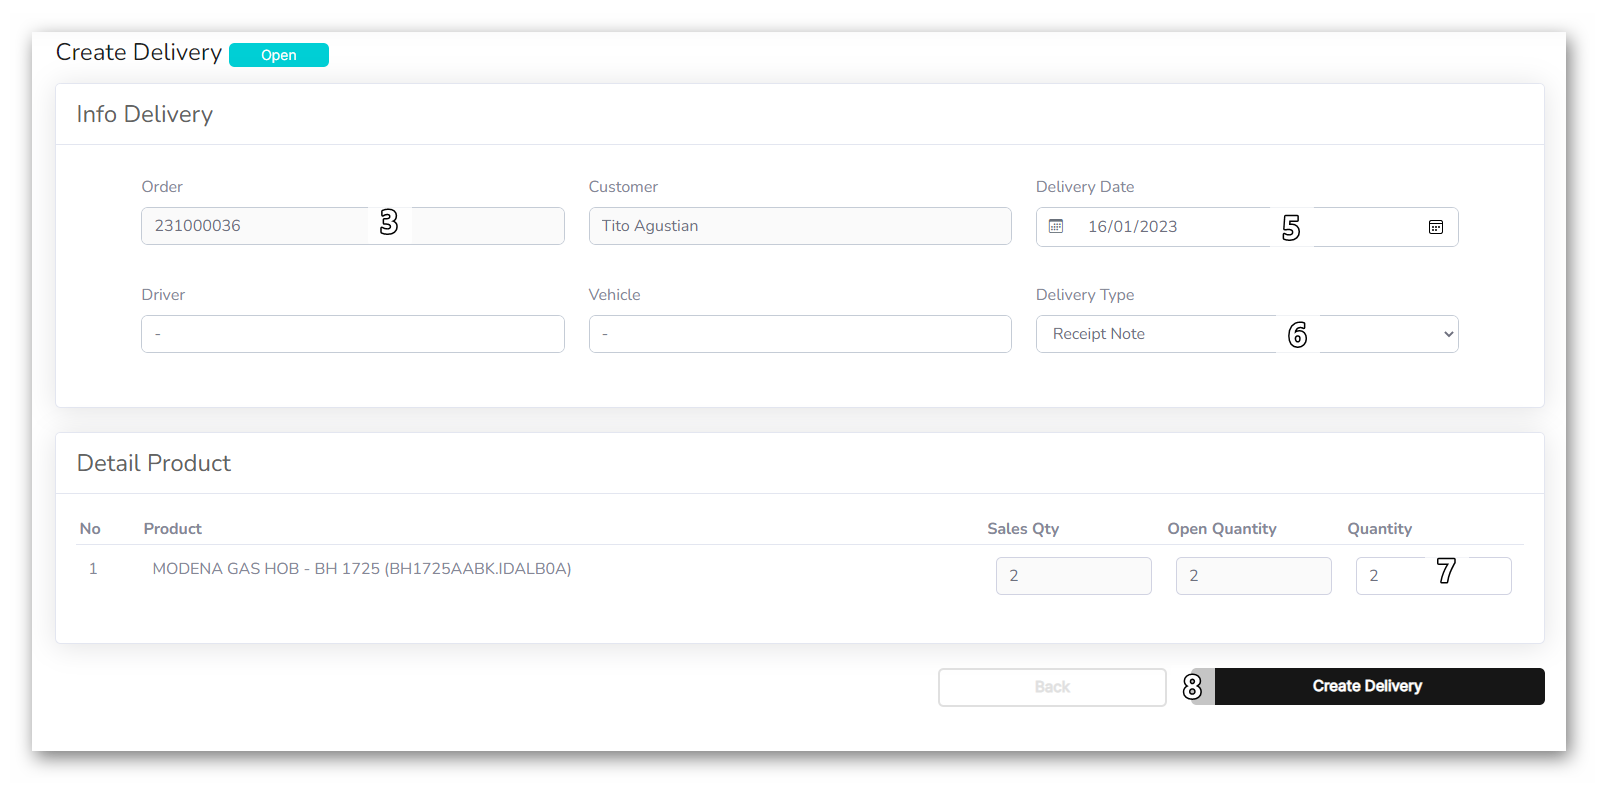Click the step 8 marker beside Create Delivery
The width and height of the screenshot is (1598, 795).
(1192, 687)
